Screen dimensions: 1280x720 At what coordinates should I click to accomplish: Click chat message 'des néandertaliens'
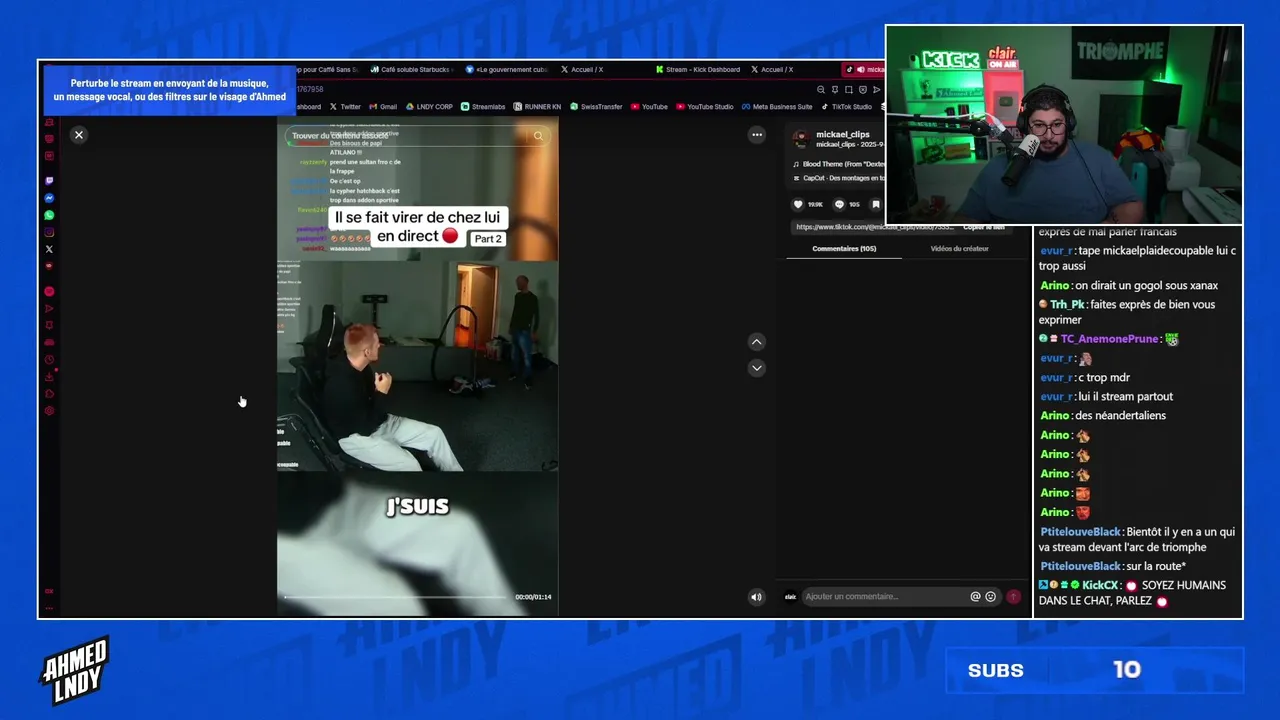coord(1120,416)
